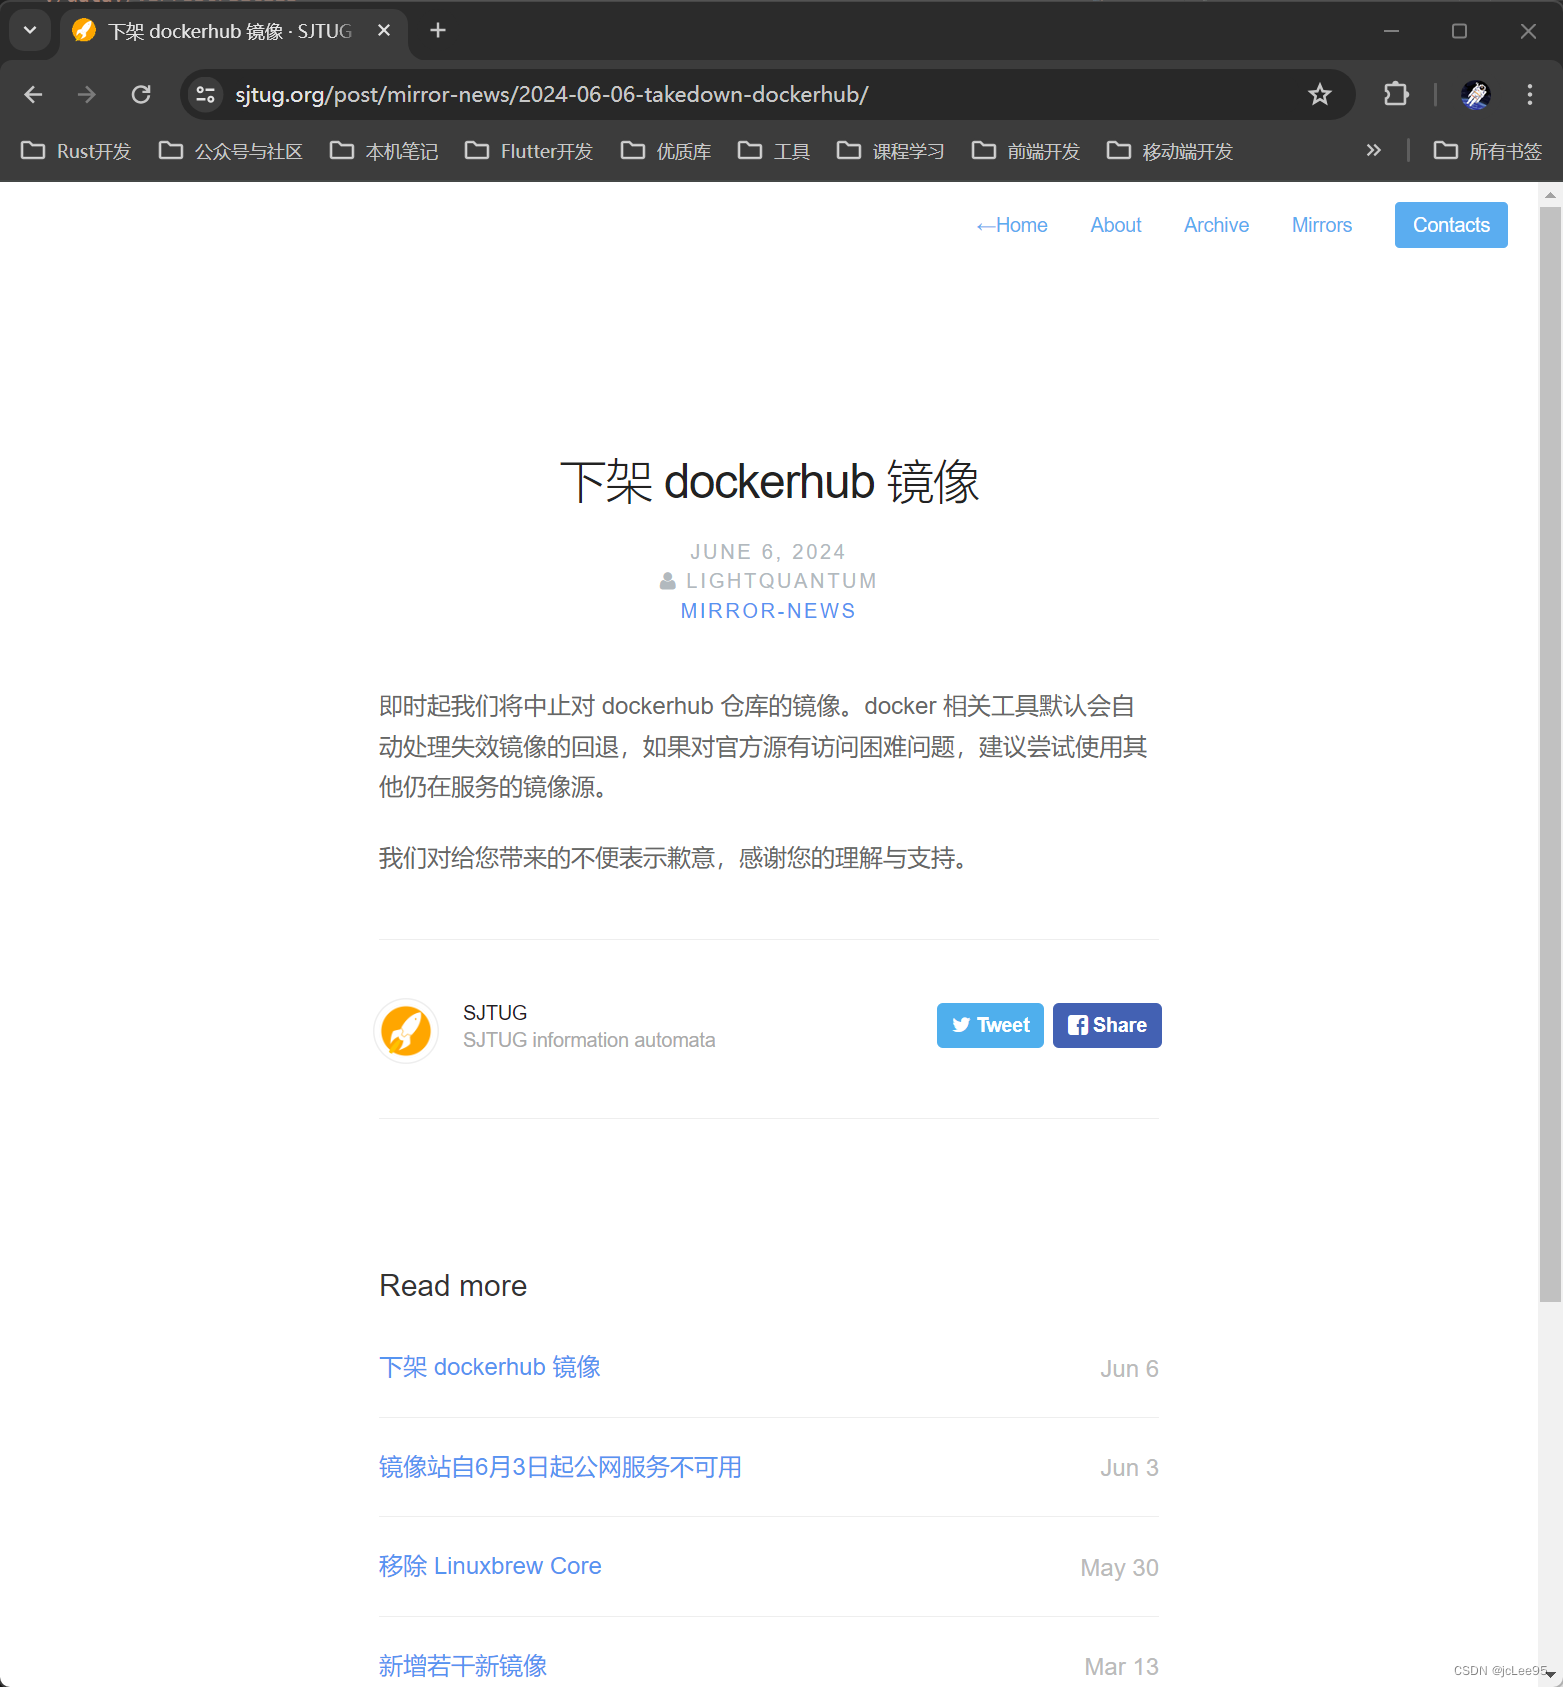
Task: Click the date JUNE 6, 2024
Action: (768, 552)
